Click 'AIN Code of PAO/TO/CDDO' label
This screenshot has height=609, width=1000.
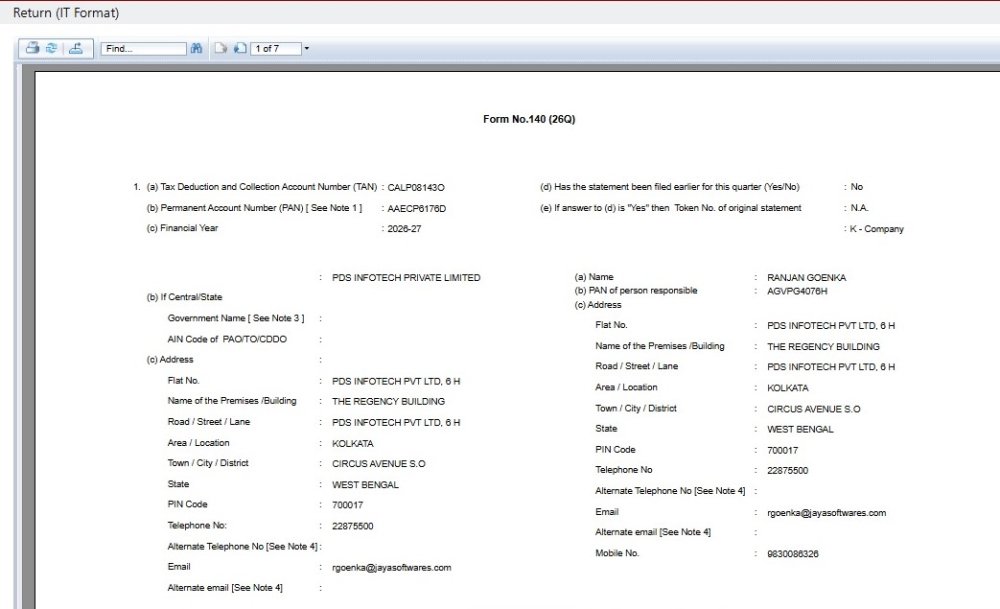(x=227, y=339)
